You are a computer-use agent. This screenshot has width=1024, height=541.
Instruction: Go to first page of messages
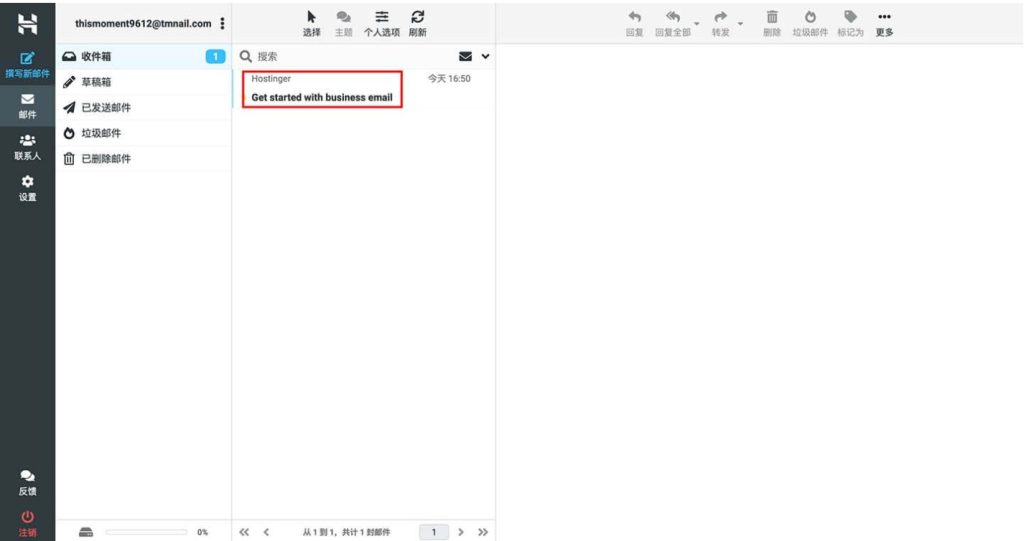(244, 532)
